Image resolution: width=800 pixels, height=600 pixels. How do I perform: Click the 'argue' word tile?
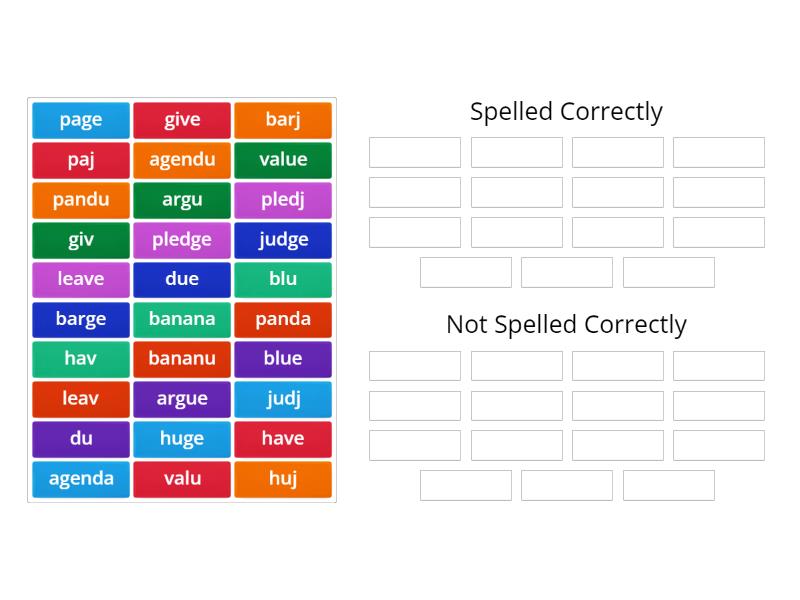[x=181, y=399]
